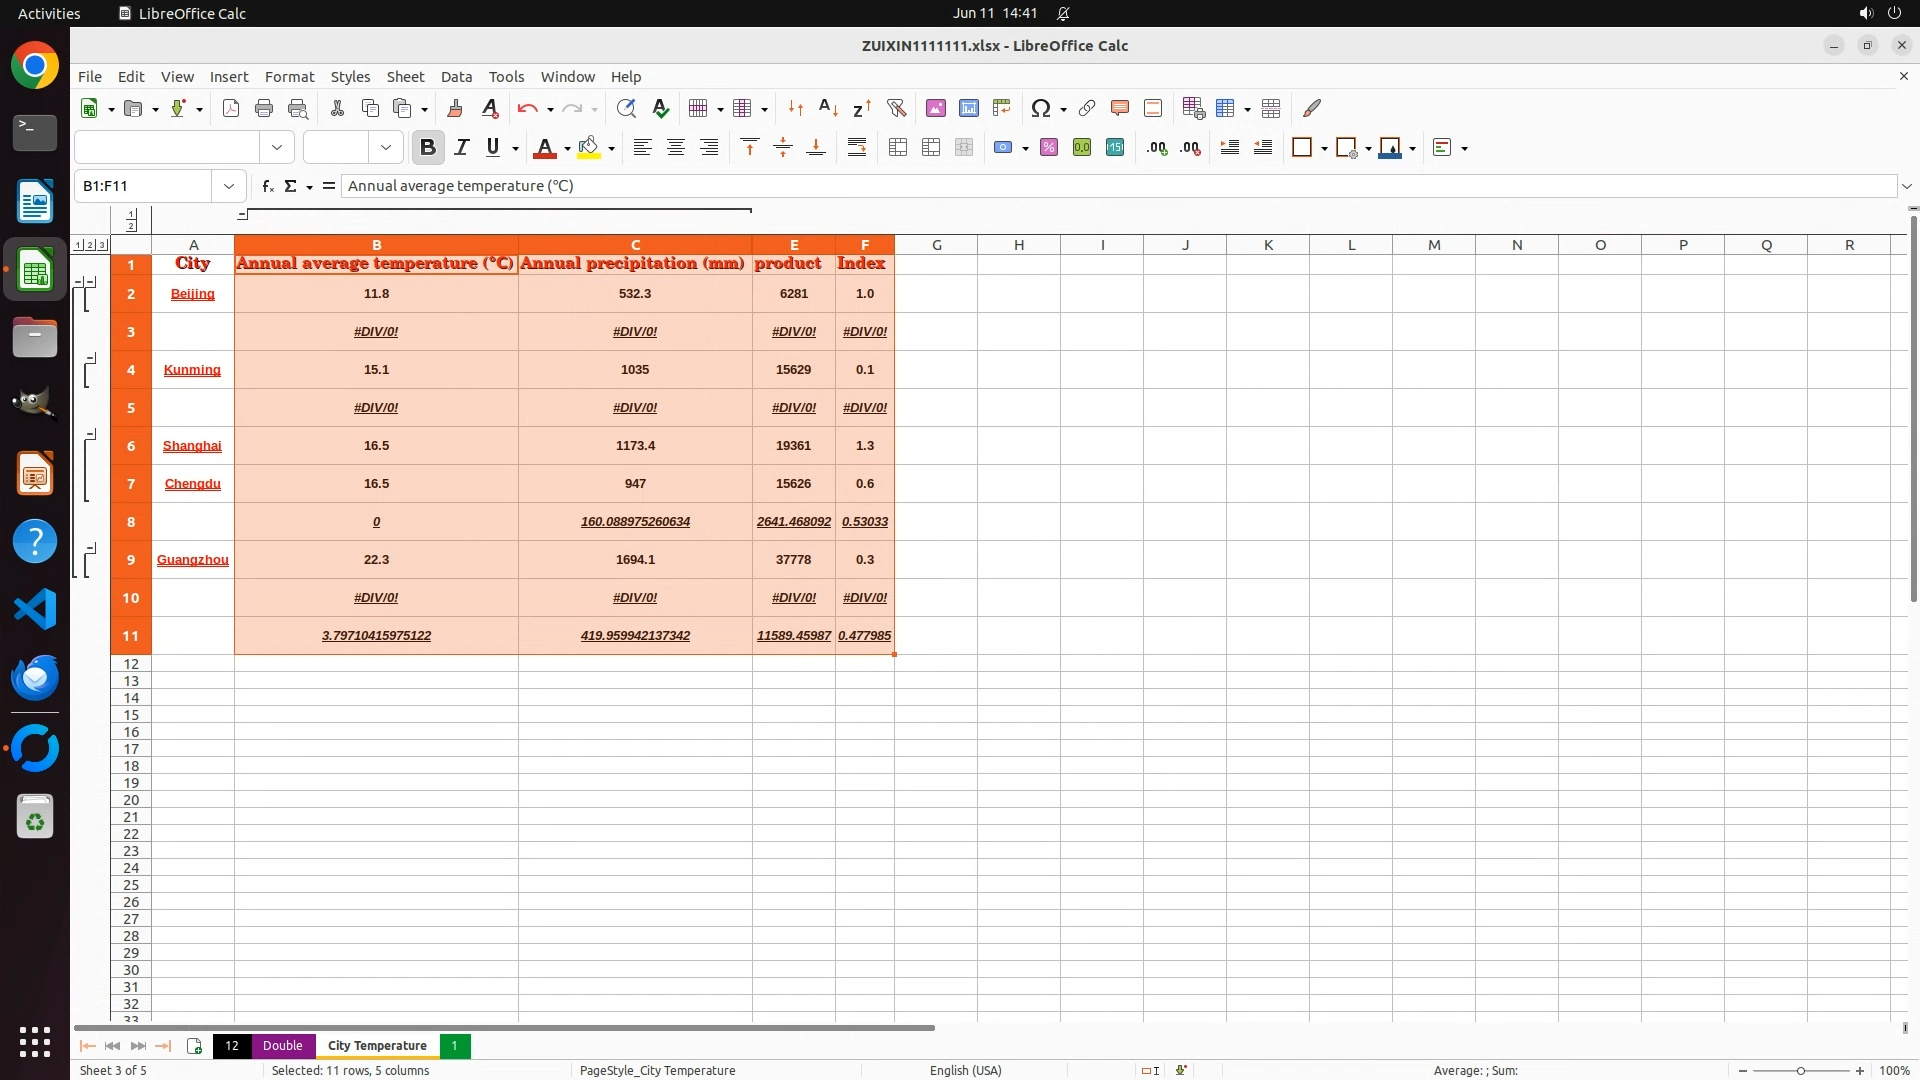Click the Beijing hyperlink cell
The height and width of the screenshot is (1080, 1920).
click(x=192, y=294)
